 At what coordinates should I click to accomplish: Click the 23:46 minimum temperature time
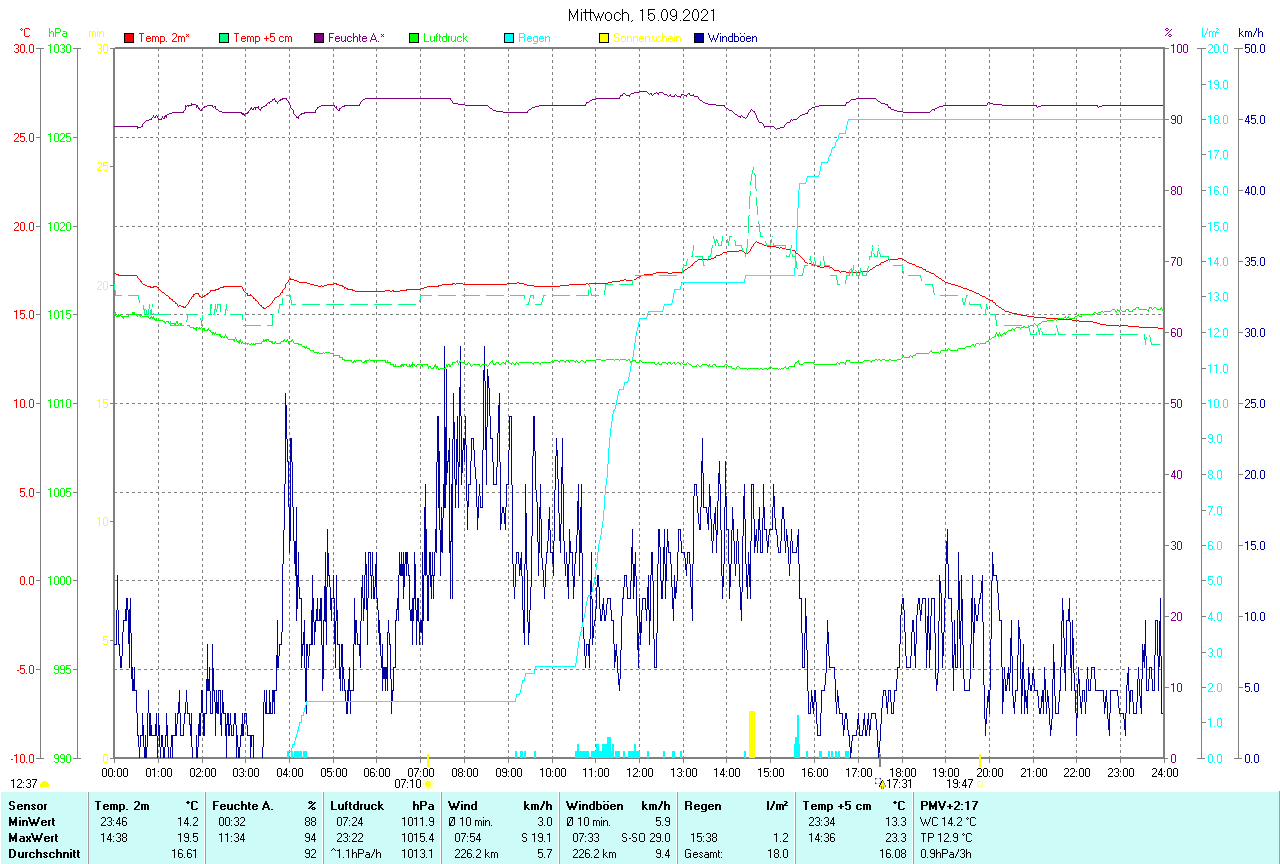(x=113, y=821)
